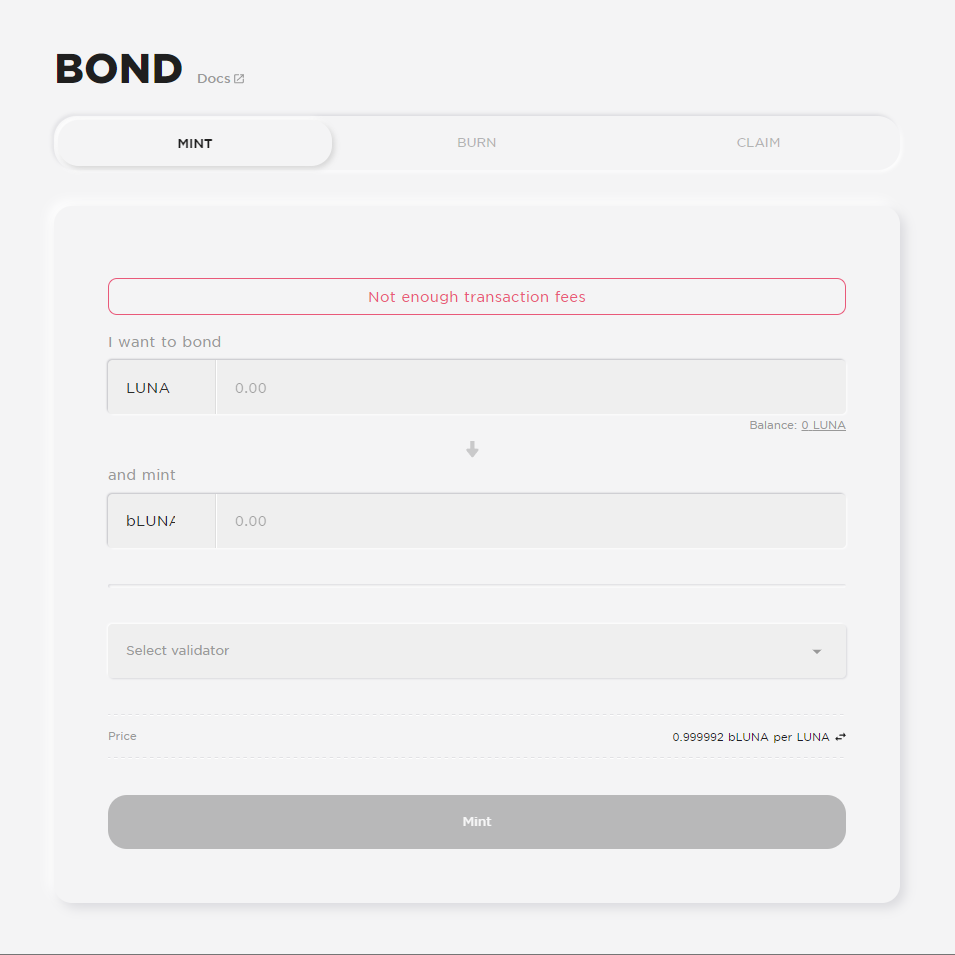This screenshot has width=955, height=955.
Task: Switch to the BURN tab
Action: coord(476,143)
